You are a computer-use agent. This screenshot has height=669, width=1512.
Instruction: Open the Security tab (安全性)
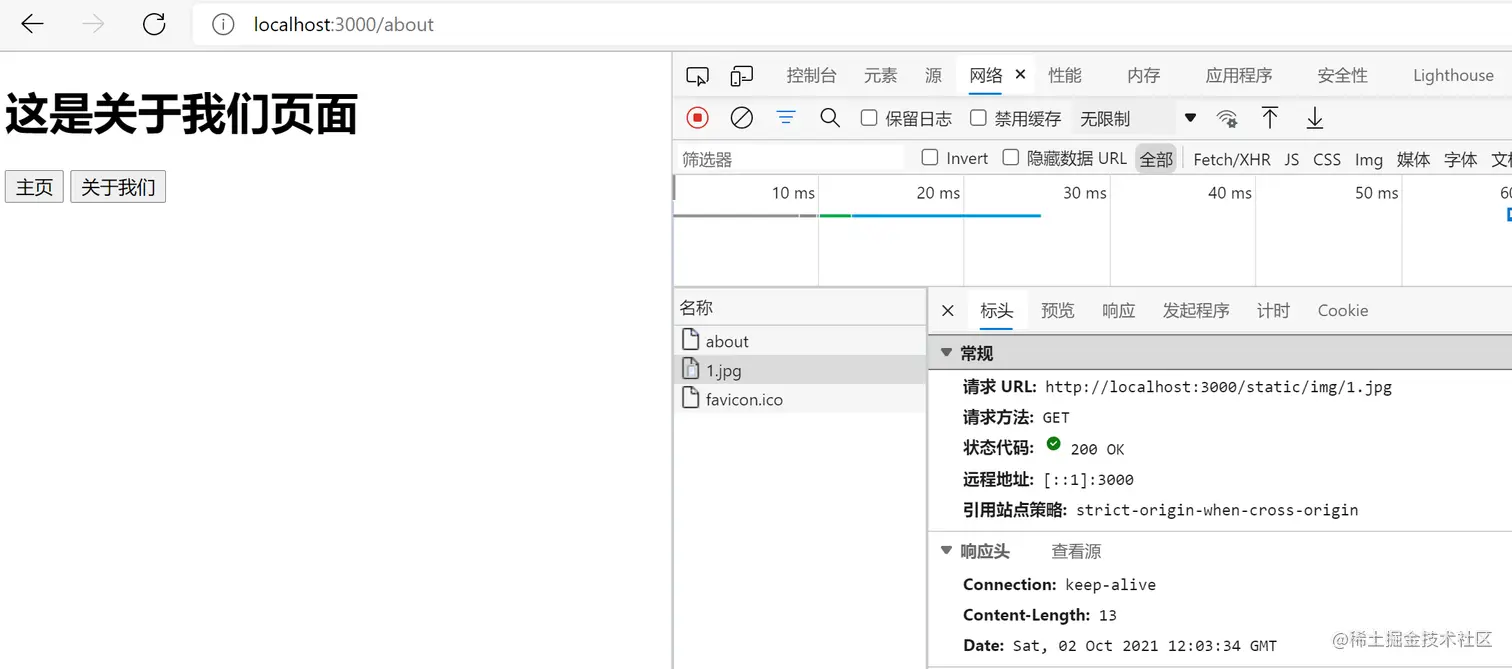[1342, 75]
